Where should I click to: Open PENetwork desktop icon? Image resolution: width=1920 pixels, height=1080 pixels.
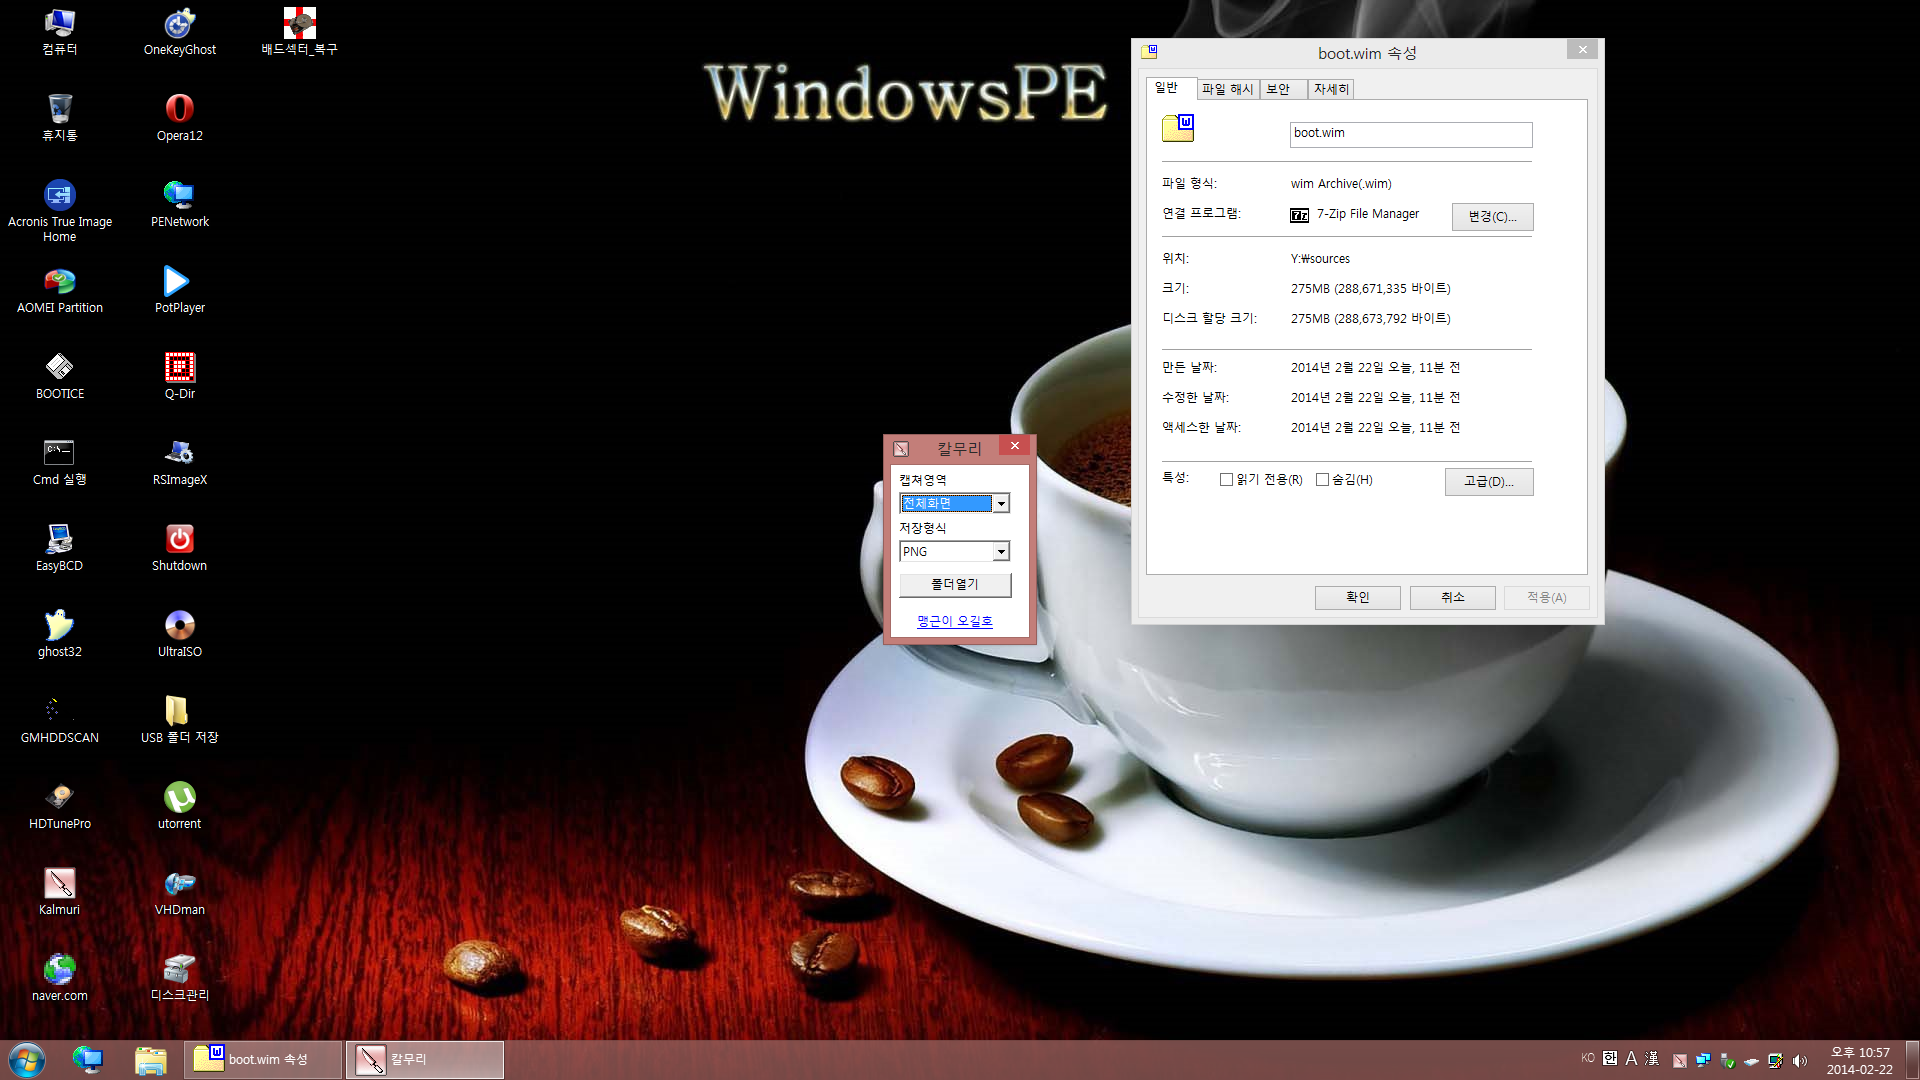(x=179, y=203)
